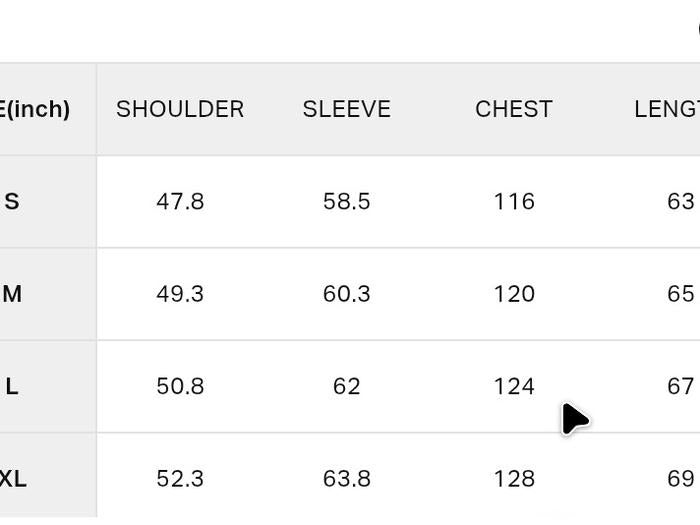Select shoulder value 47.8 for size S
The height and width of the screenshot is (525, 700).
coord(180,202)
